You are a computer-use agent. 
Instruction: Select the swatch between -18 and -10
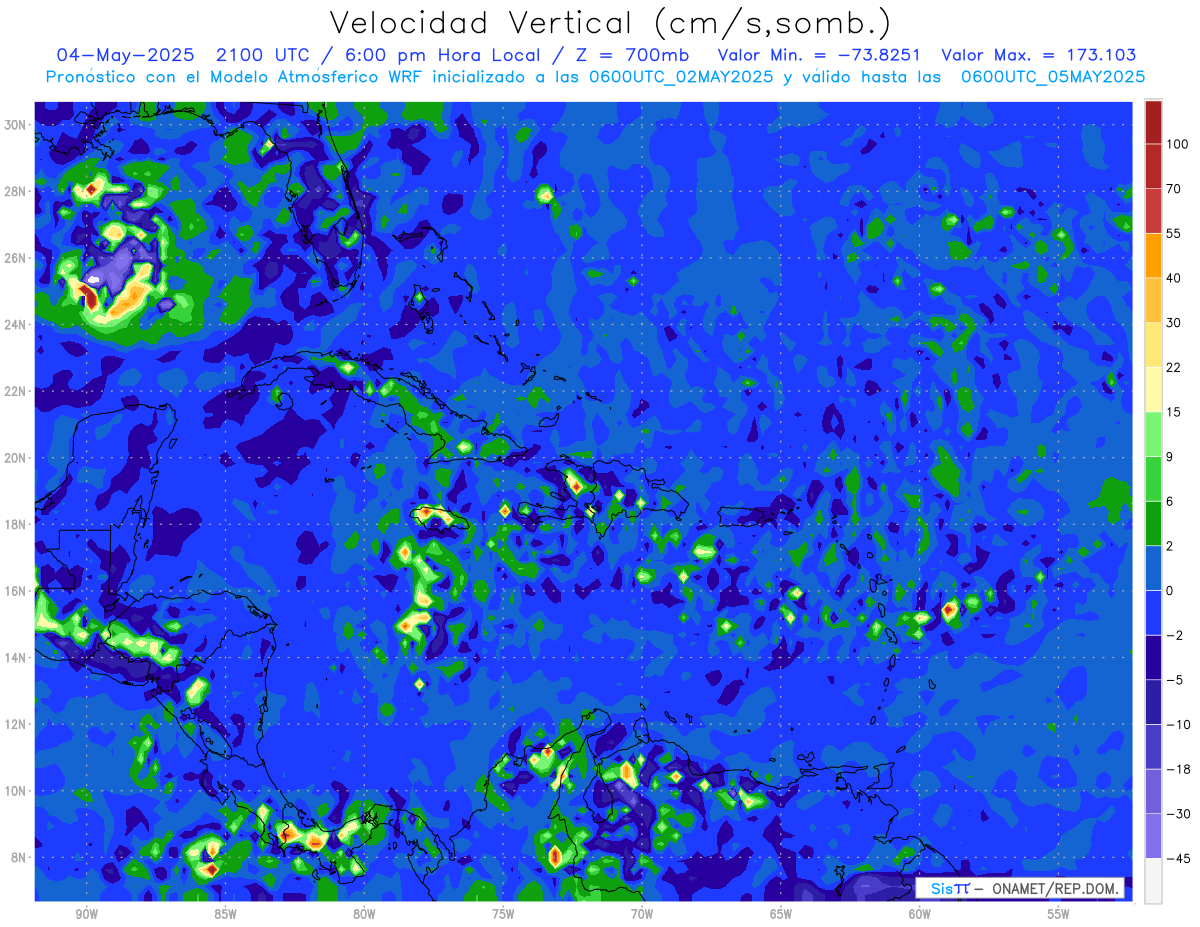coord(1154,747)
